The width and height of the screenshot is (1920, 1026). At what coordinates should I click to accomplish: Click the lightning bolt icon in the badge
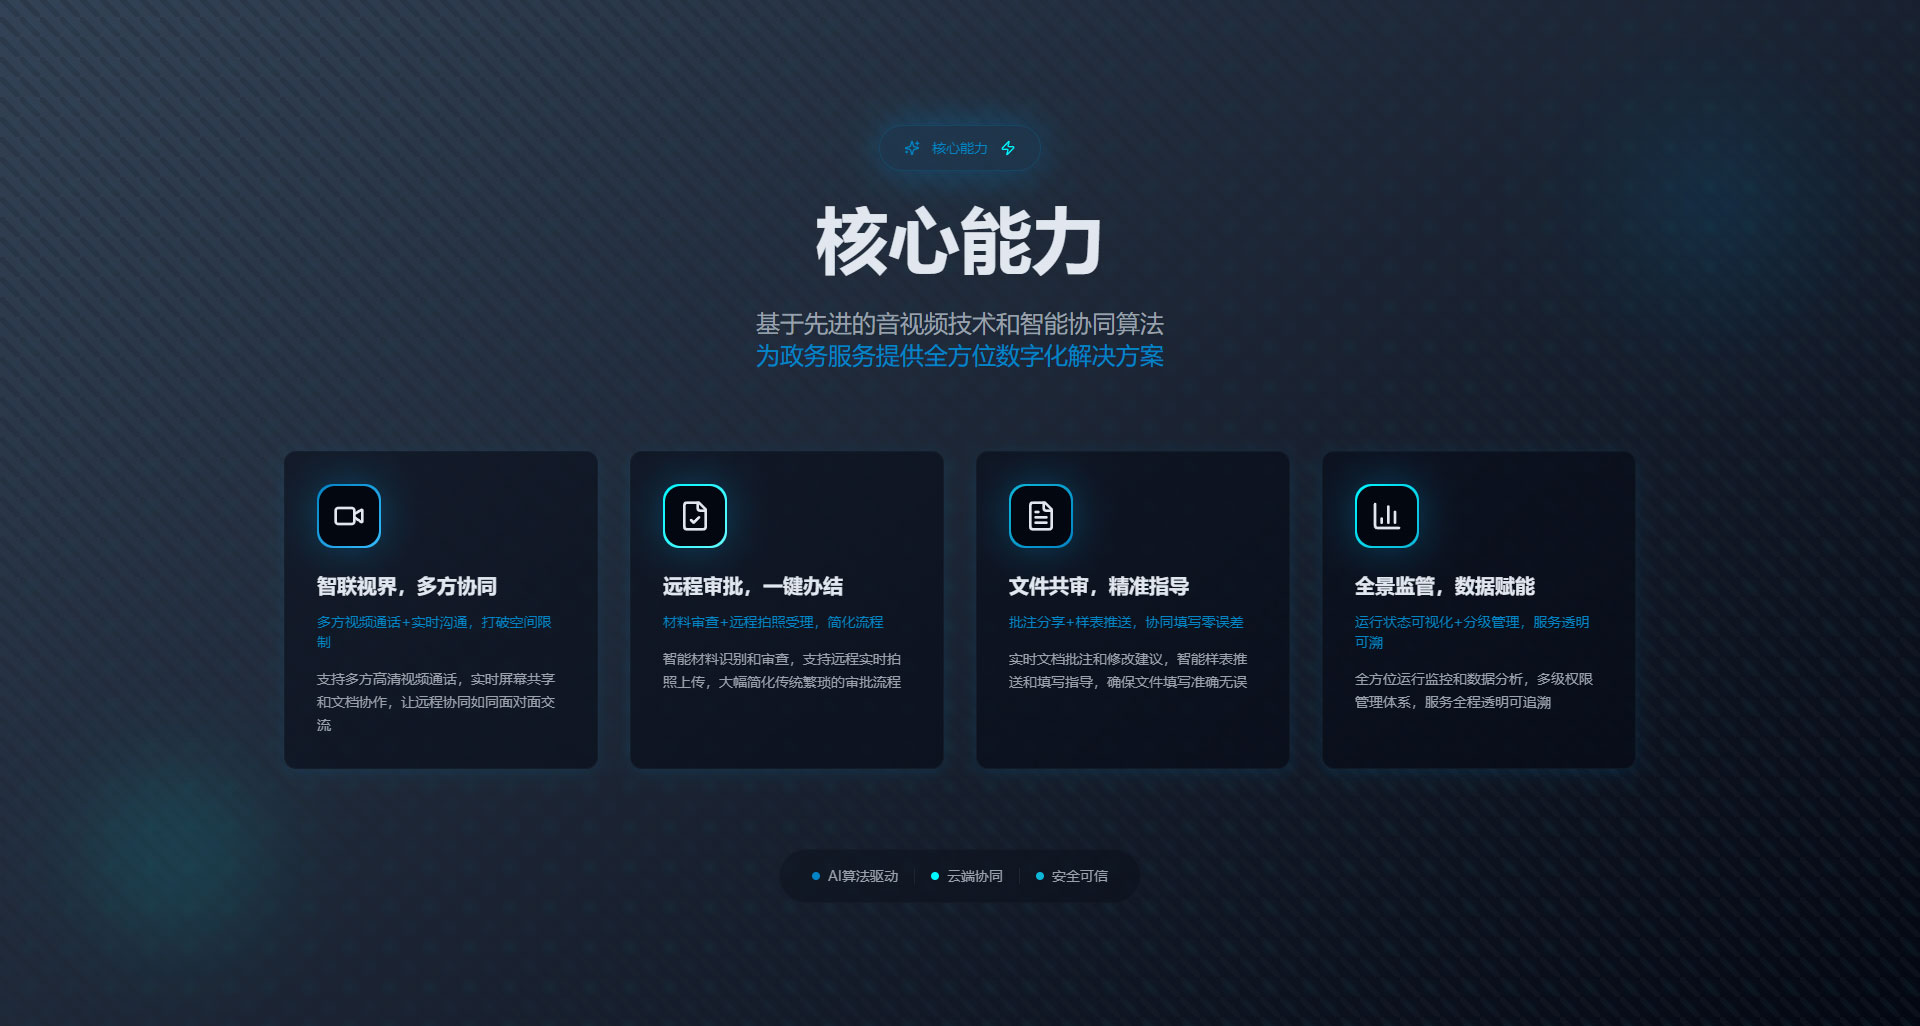[1008, 148]
